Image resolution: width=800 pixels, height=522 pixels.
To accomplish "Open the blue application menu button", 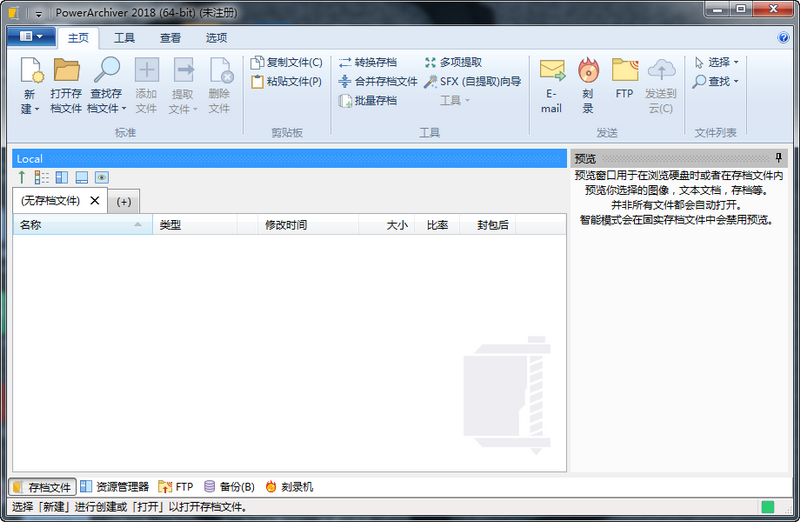I will point(31,37).
